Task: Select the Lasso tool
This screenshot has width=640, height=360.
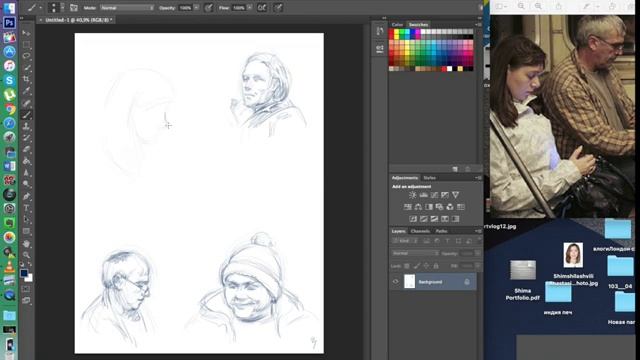Action: point(27,56)
